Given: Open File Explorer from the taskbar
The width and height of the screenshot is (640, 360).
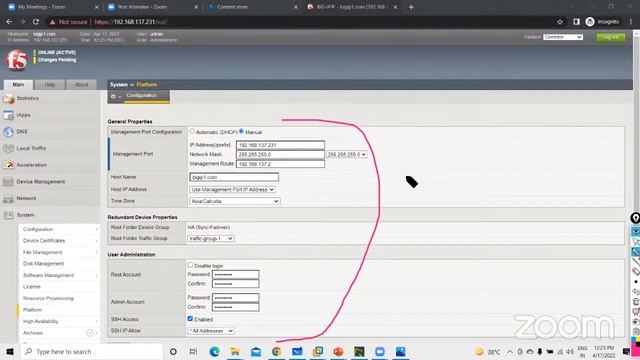Looking at the screenshot, I should pos(235,351).
